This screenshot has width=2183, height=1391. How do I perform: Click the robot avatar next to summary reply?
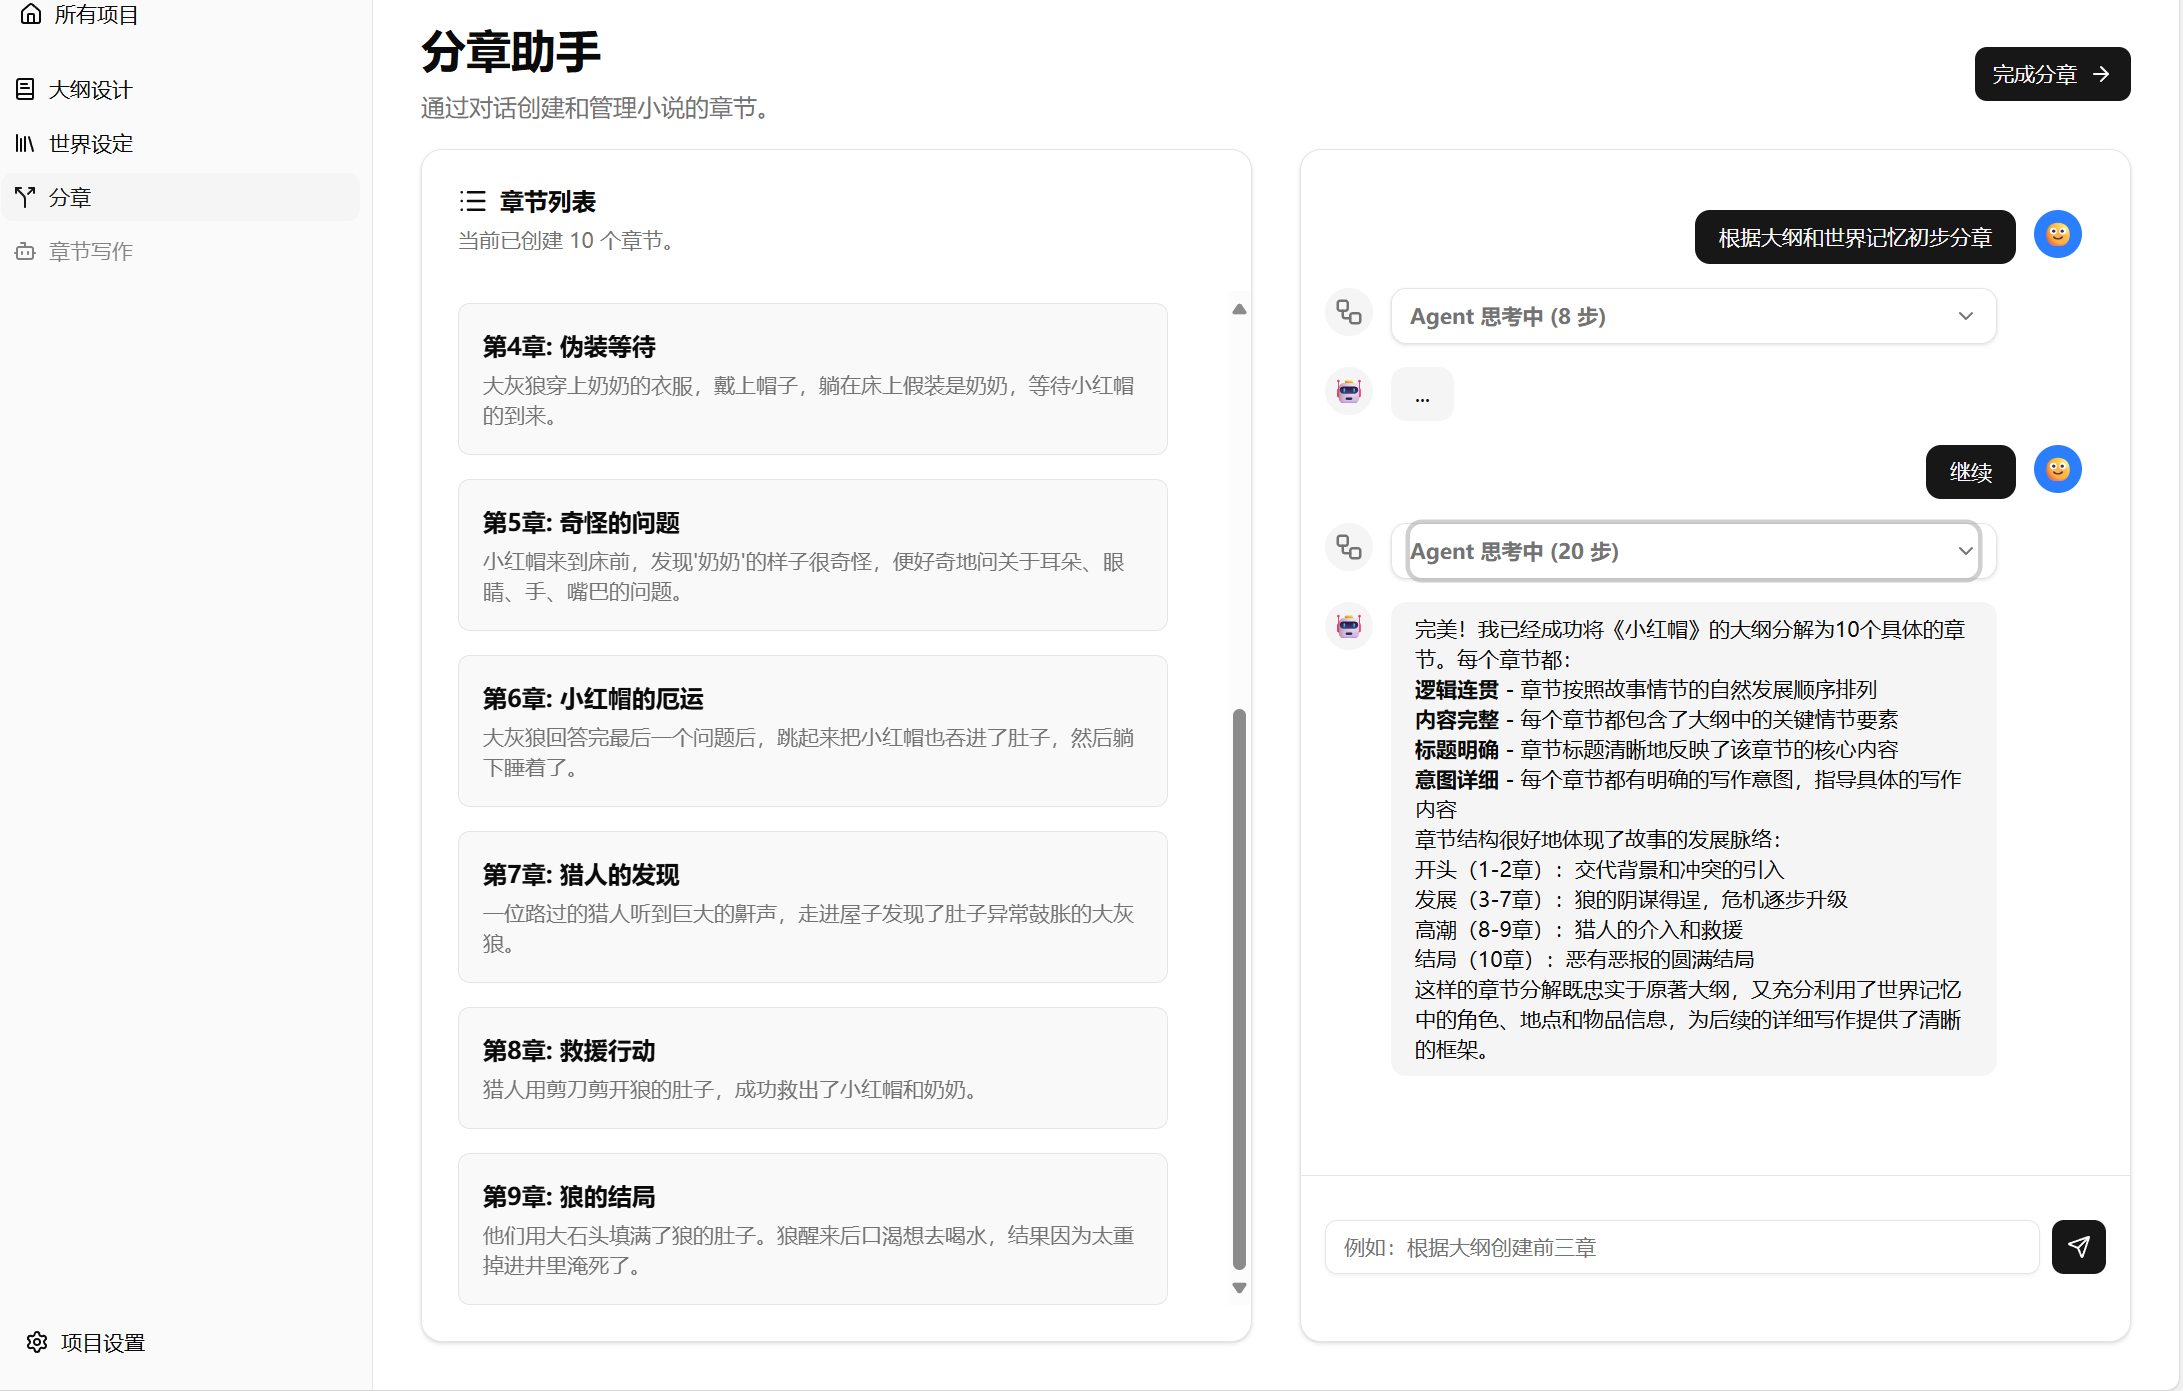(x=1348, y=627)
